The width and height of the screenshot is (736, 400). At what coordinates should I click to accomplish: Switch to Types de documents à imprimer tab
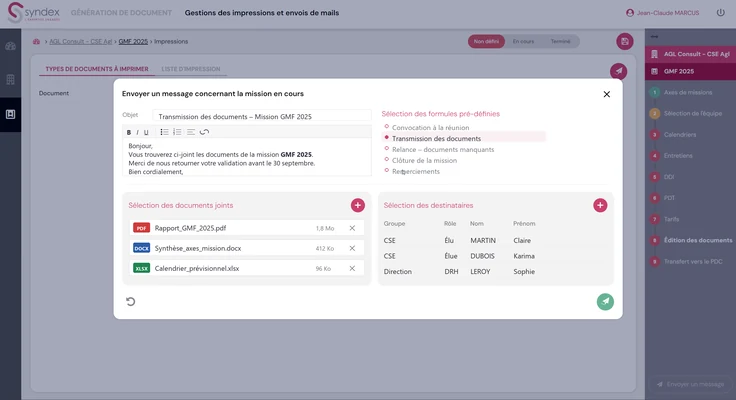coord(97,69)
